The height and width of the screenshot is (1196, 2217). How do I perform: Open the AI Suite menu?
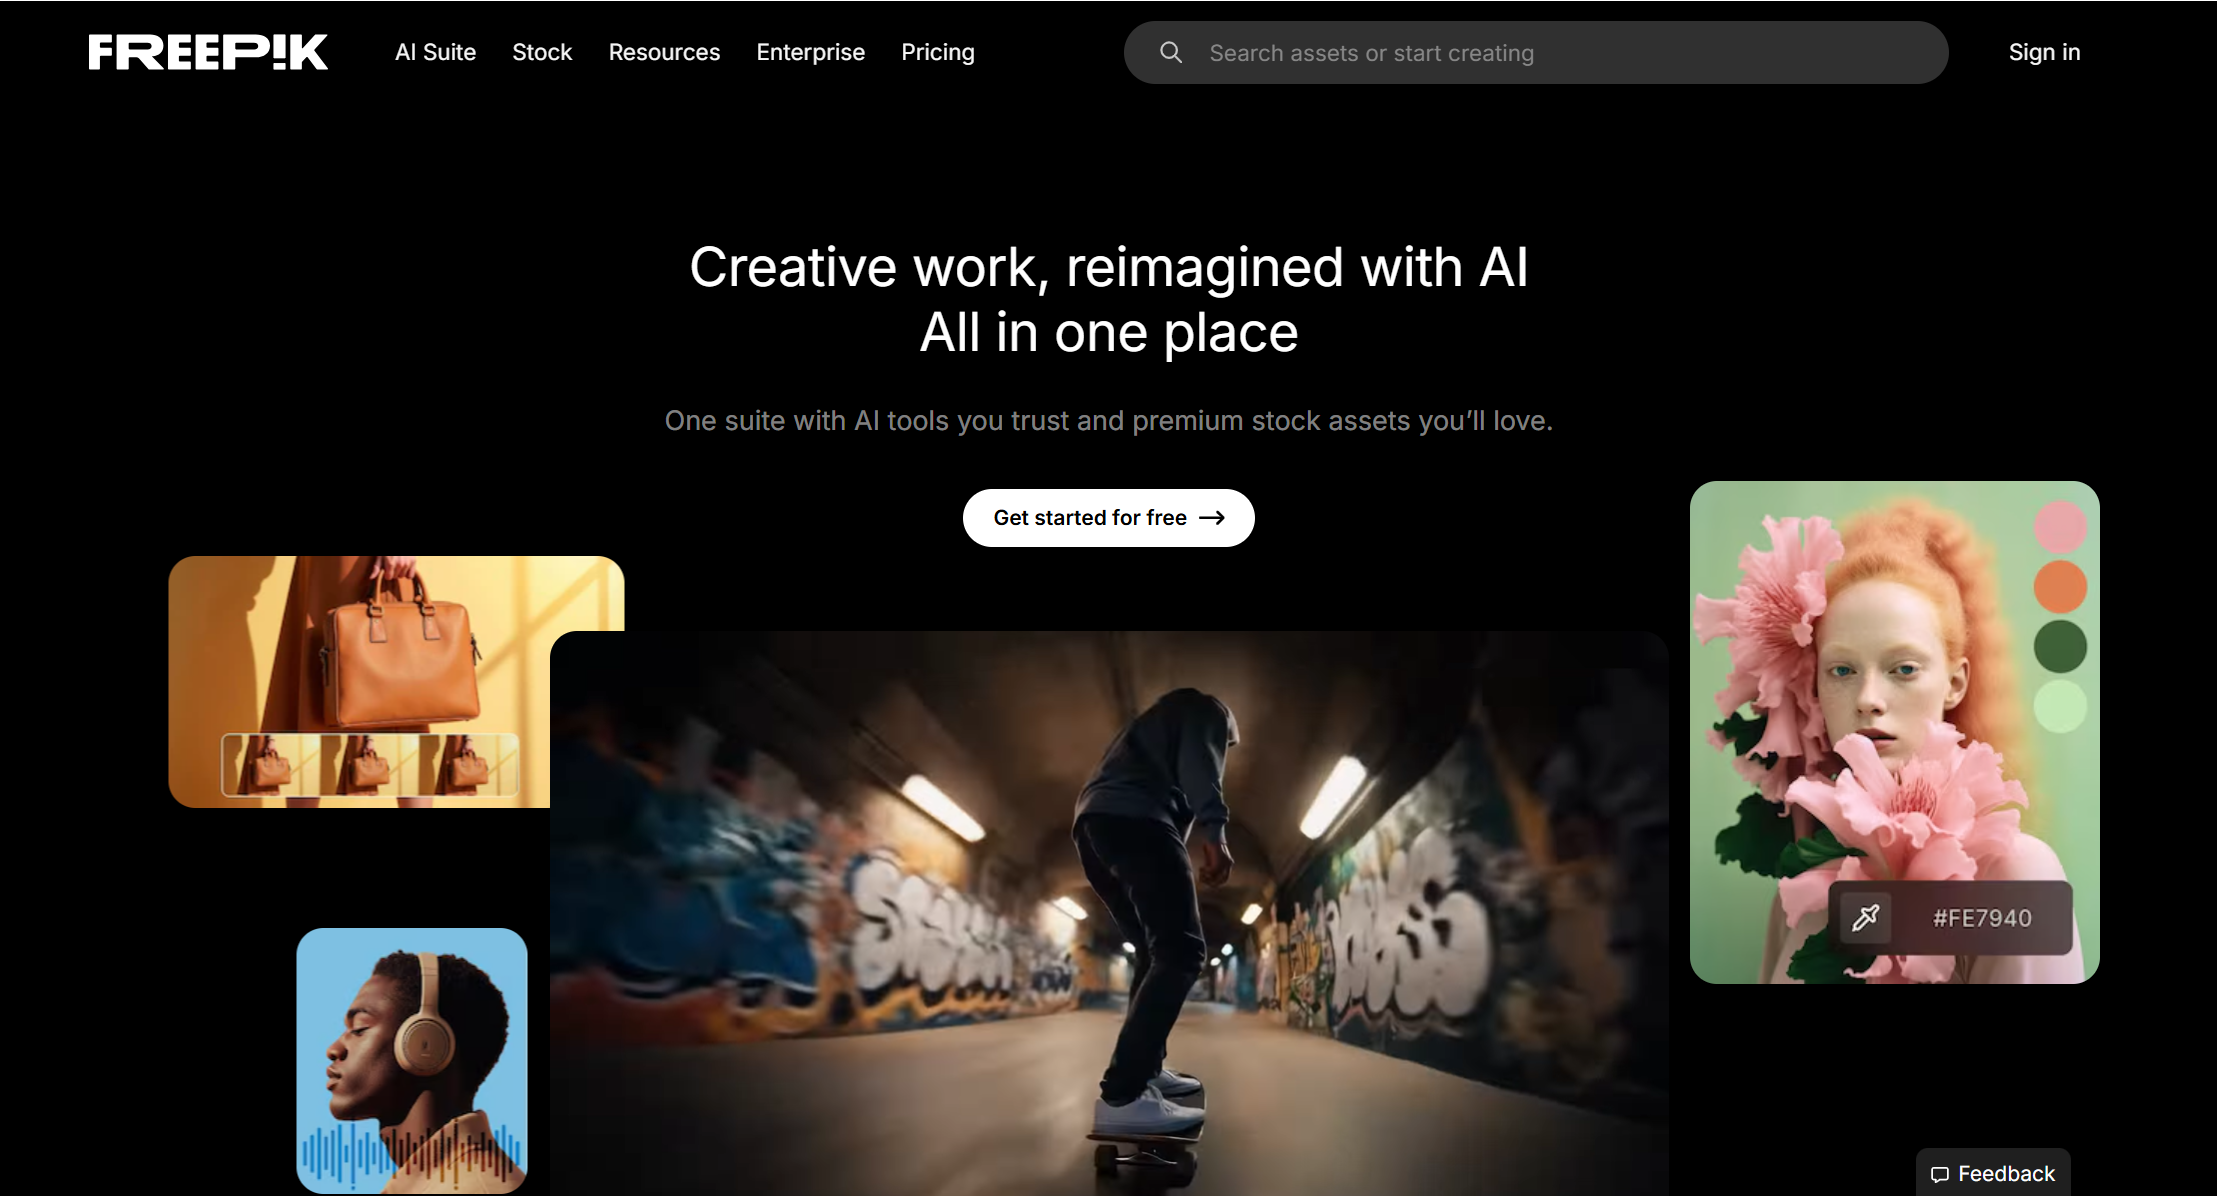[x=435, y=52]
